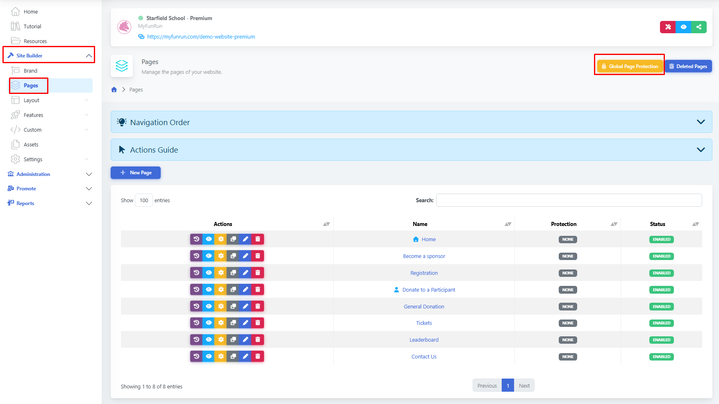Click the New Page button
Viewport: 719px width, 404px height.
click(x=135, y=173)
